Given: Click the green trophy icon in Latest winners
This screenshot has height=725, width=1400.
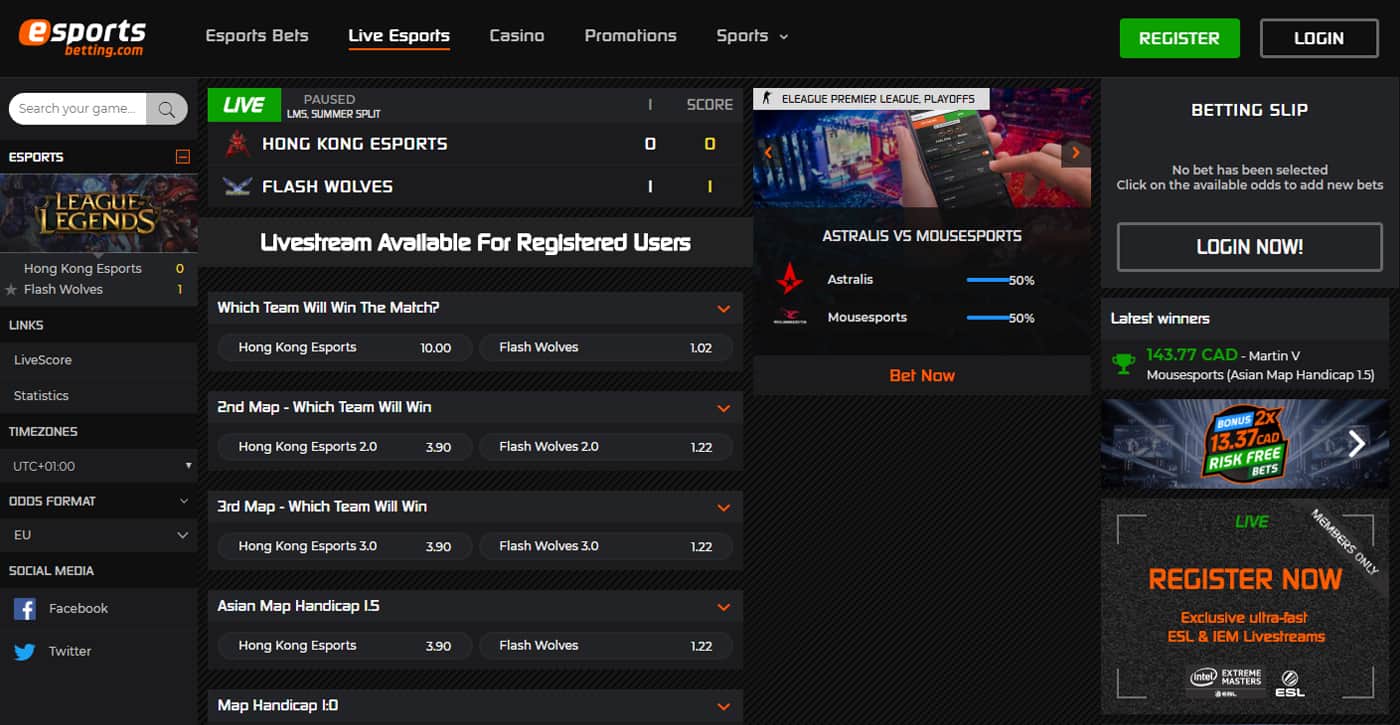Looking at the screenshot, I should (1124, 364).
